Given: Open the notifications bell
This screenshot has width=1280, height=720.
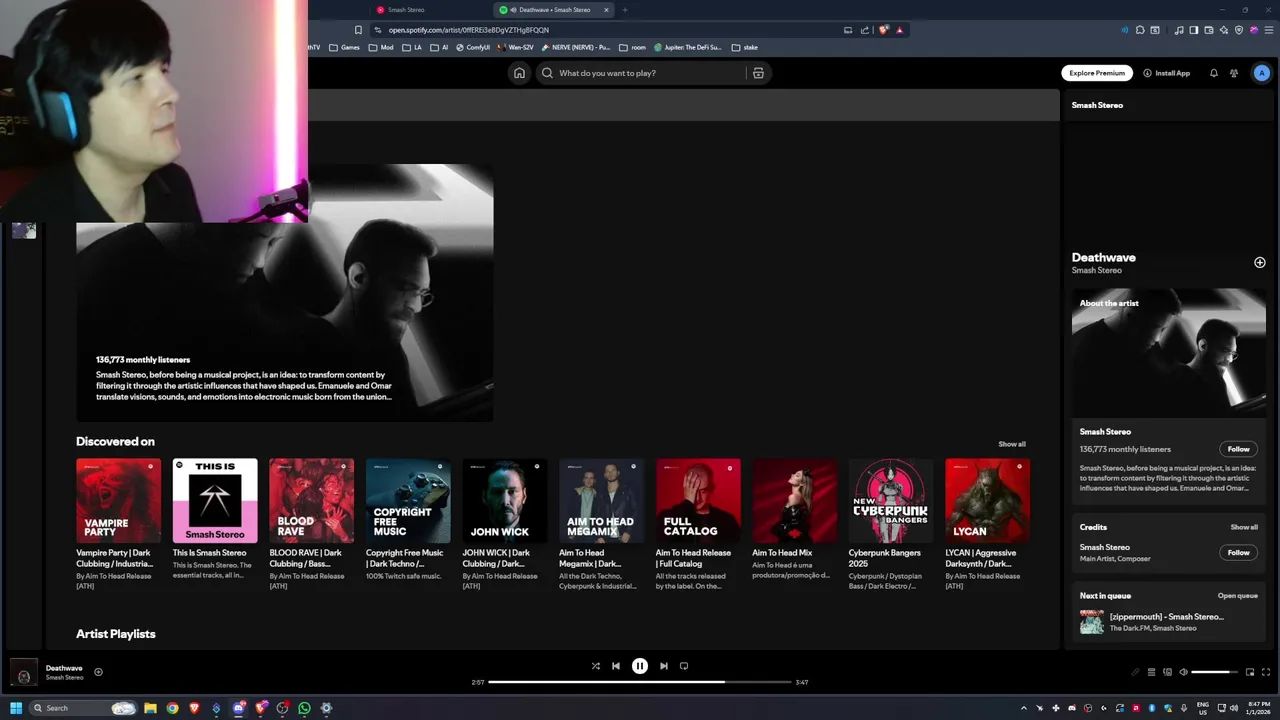Looking at the screenshot, I should [x=1214, y=73].
